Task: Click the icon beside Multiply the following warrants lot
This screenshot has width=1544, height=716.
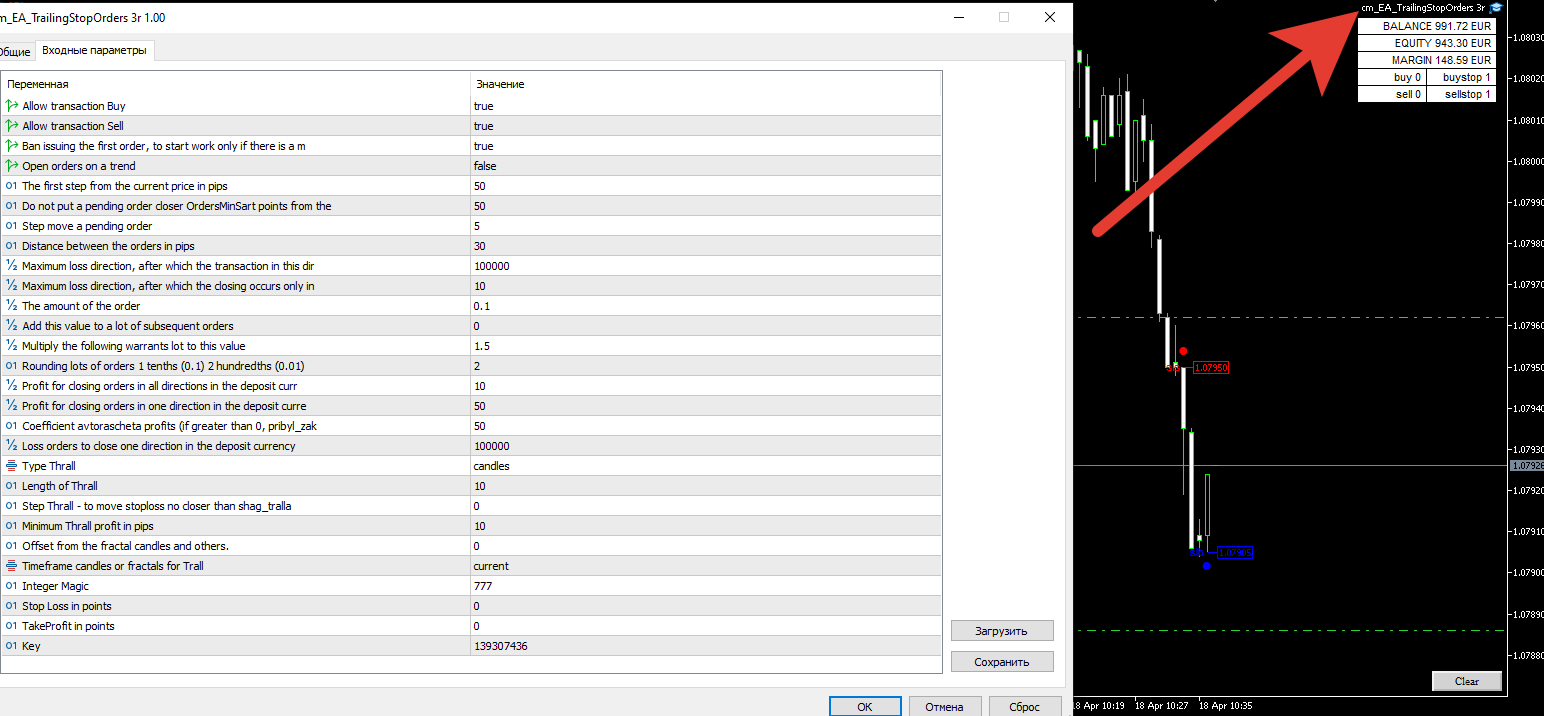Action: (12, 346)
